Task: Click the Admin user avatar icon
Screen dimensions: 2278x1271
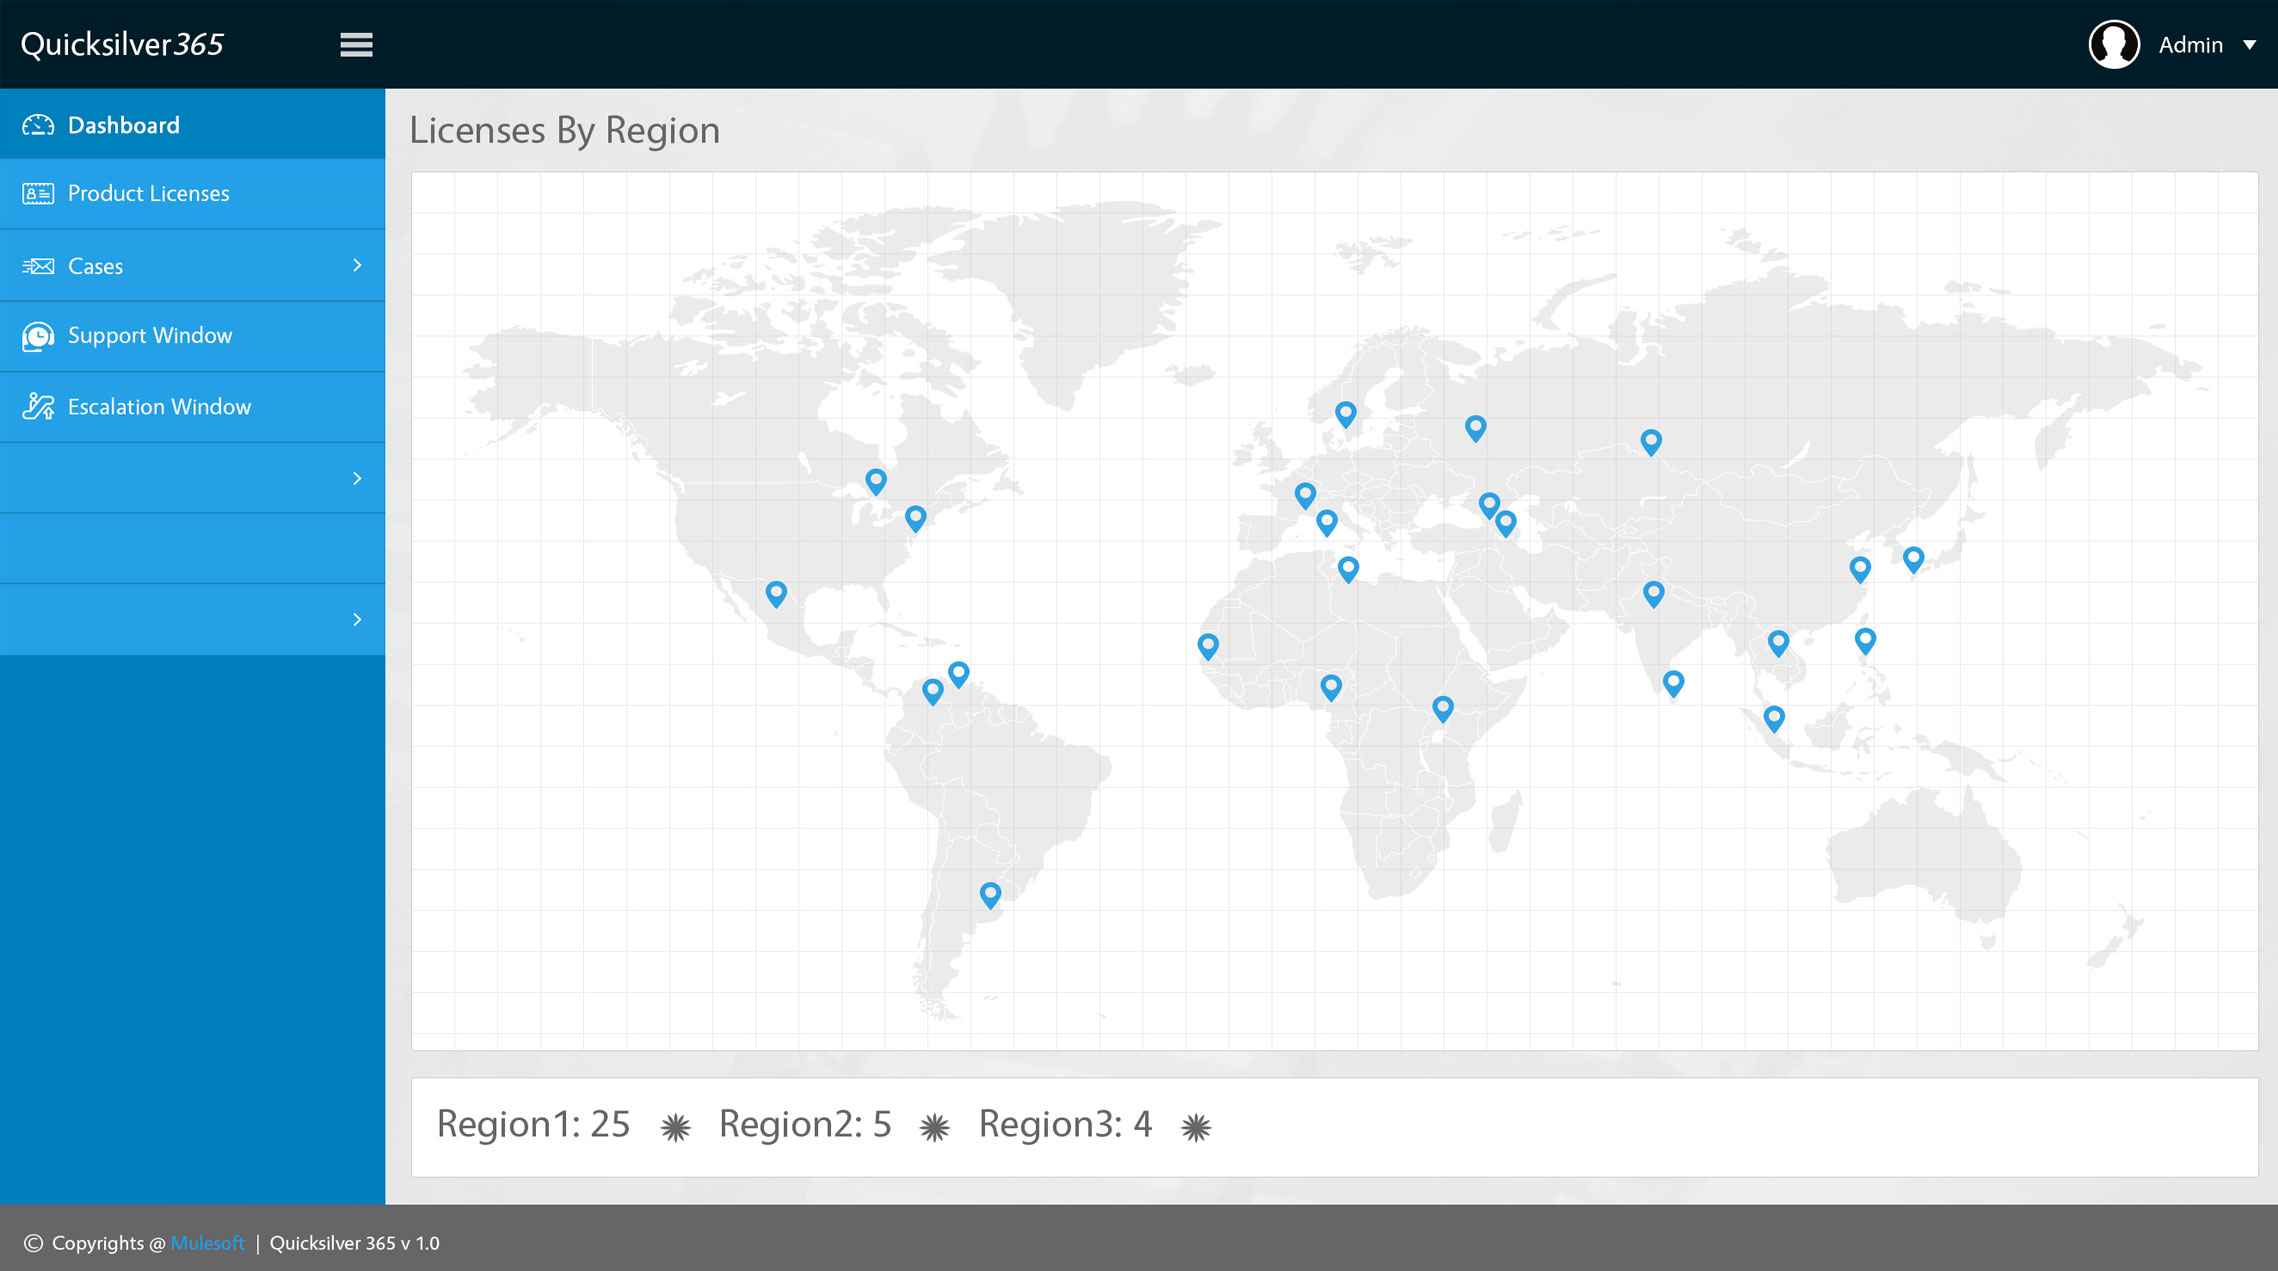Action: (x=2113, y=45)
